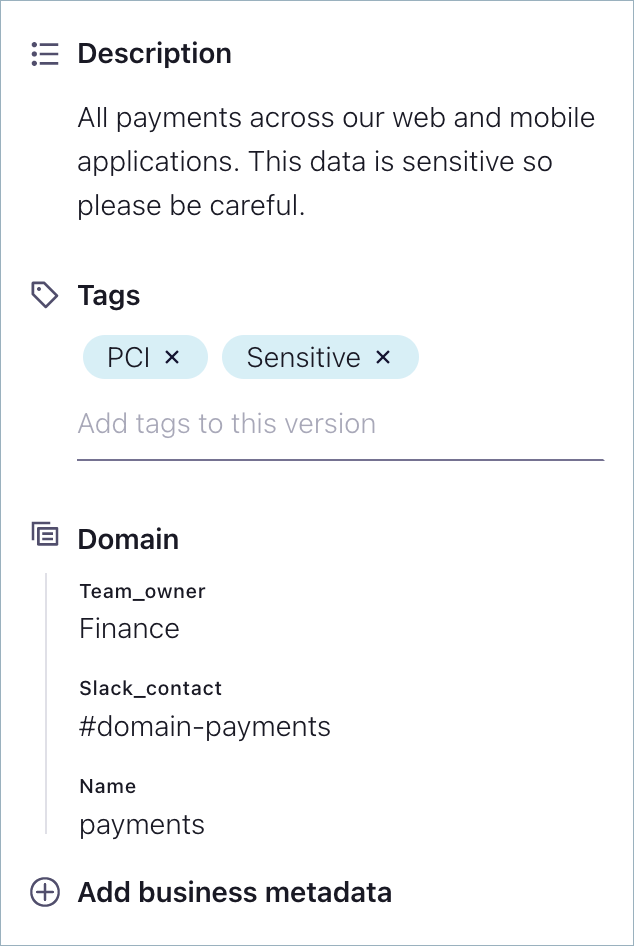This screenshot has height=946, width=634.
Task: Expand the Slack_contact field
Action: 150,688
